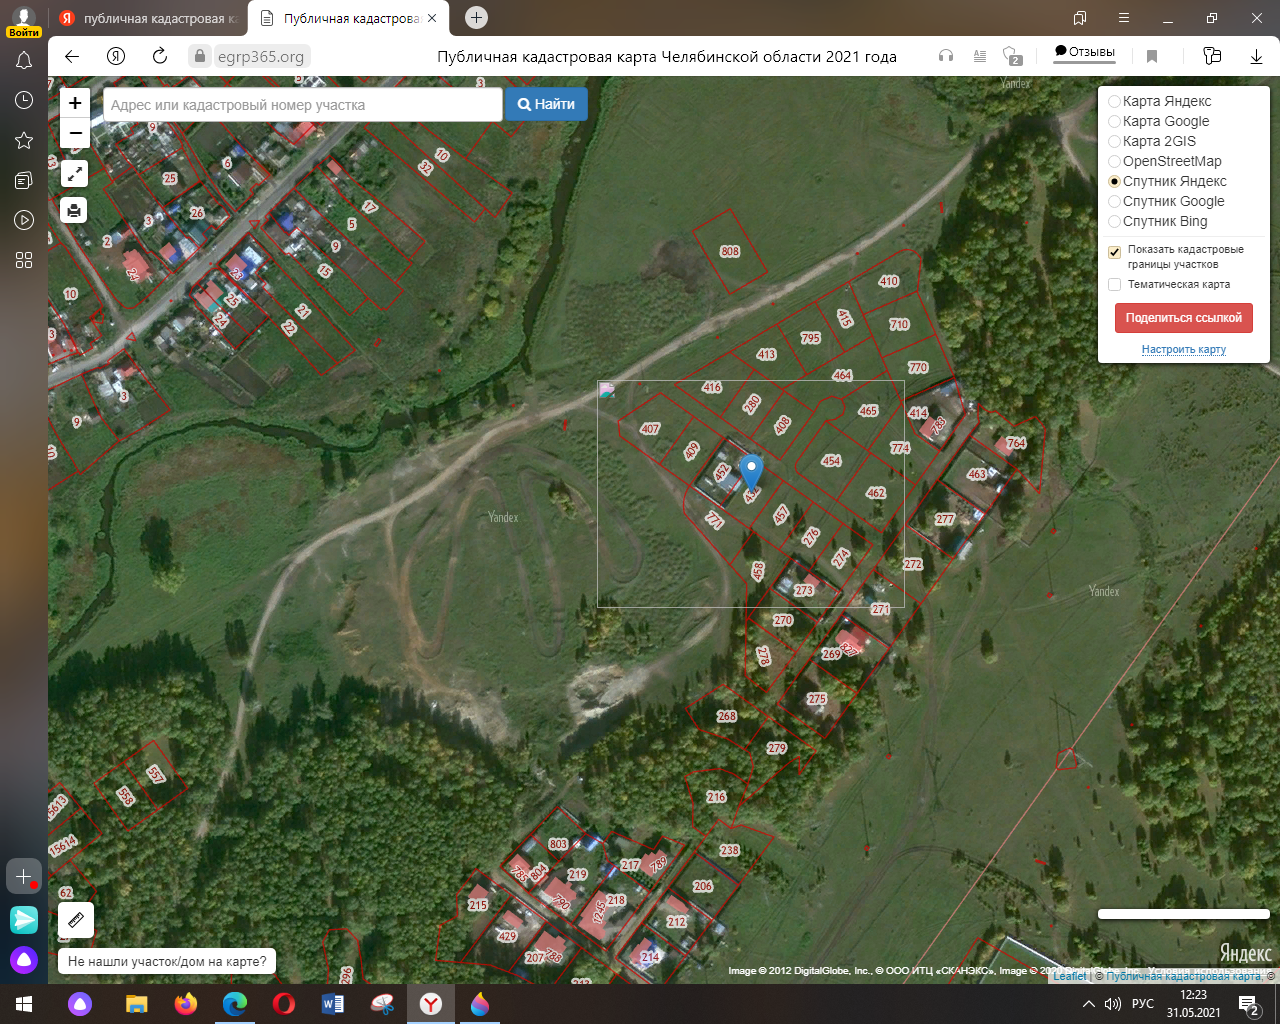Open a new browser tab

477,17
